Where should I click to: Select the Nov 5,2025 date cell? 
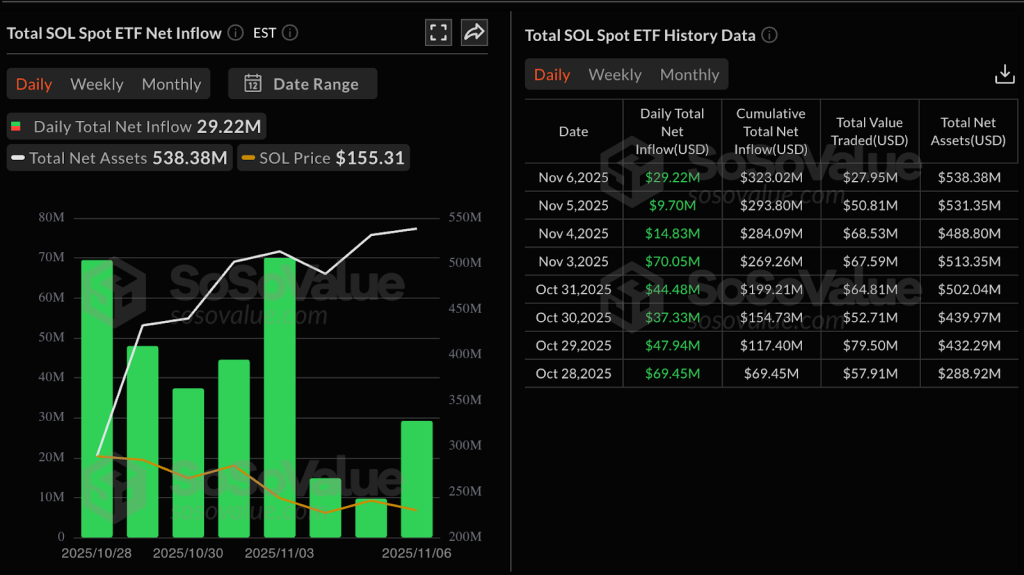(573, 205)
